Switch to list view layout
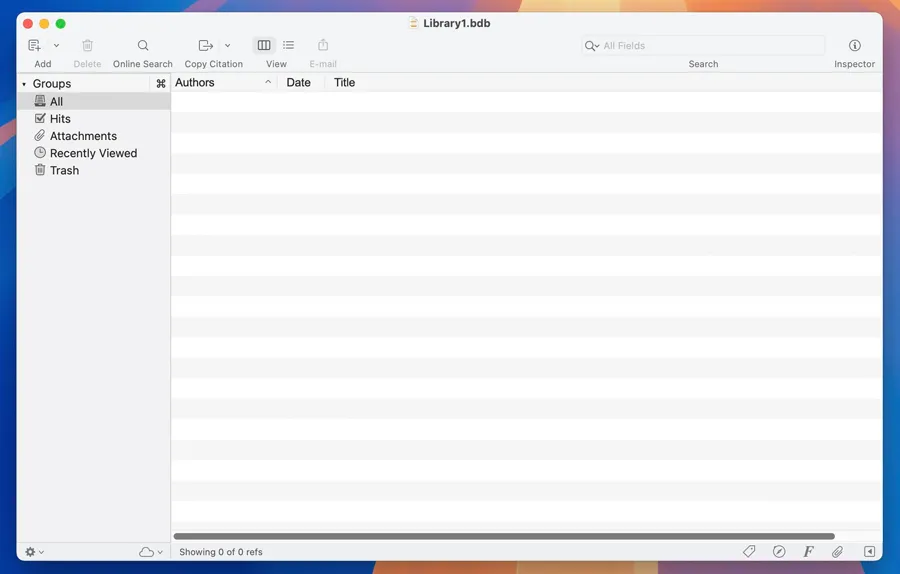The image size is (900, 574). (x=289, y=46)
